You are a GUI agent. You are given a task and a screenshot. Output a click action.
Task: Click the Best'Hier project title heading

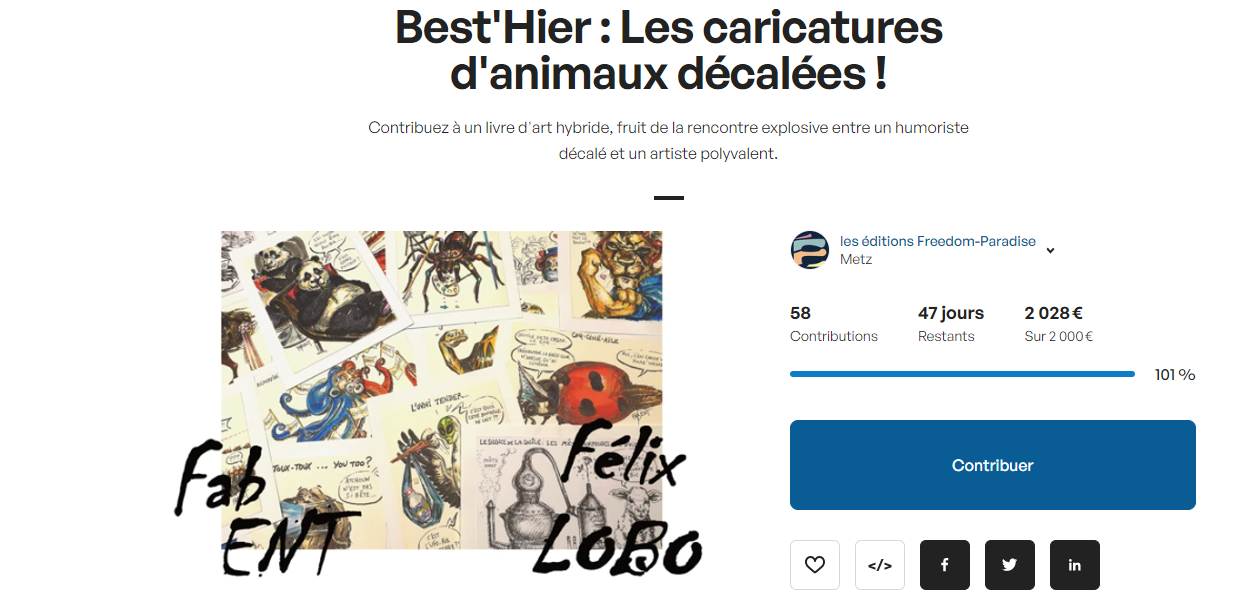669,50
